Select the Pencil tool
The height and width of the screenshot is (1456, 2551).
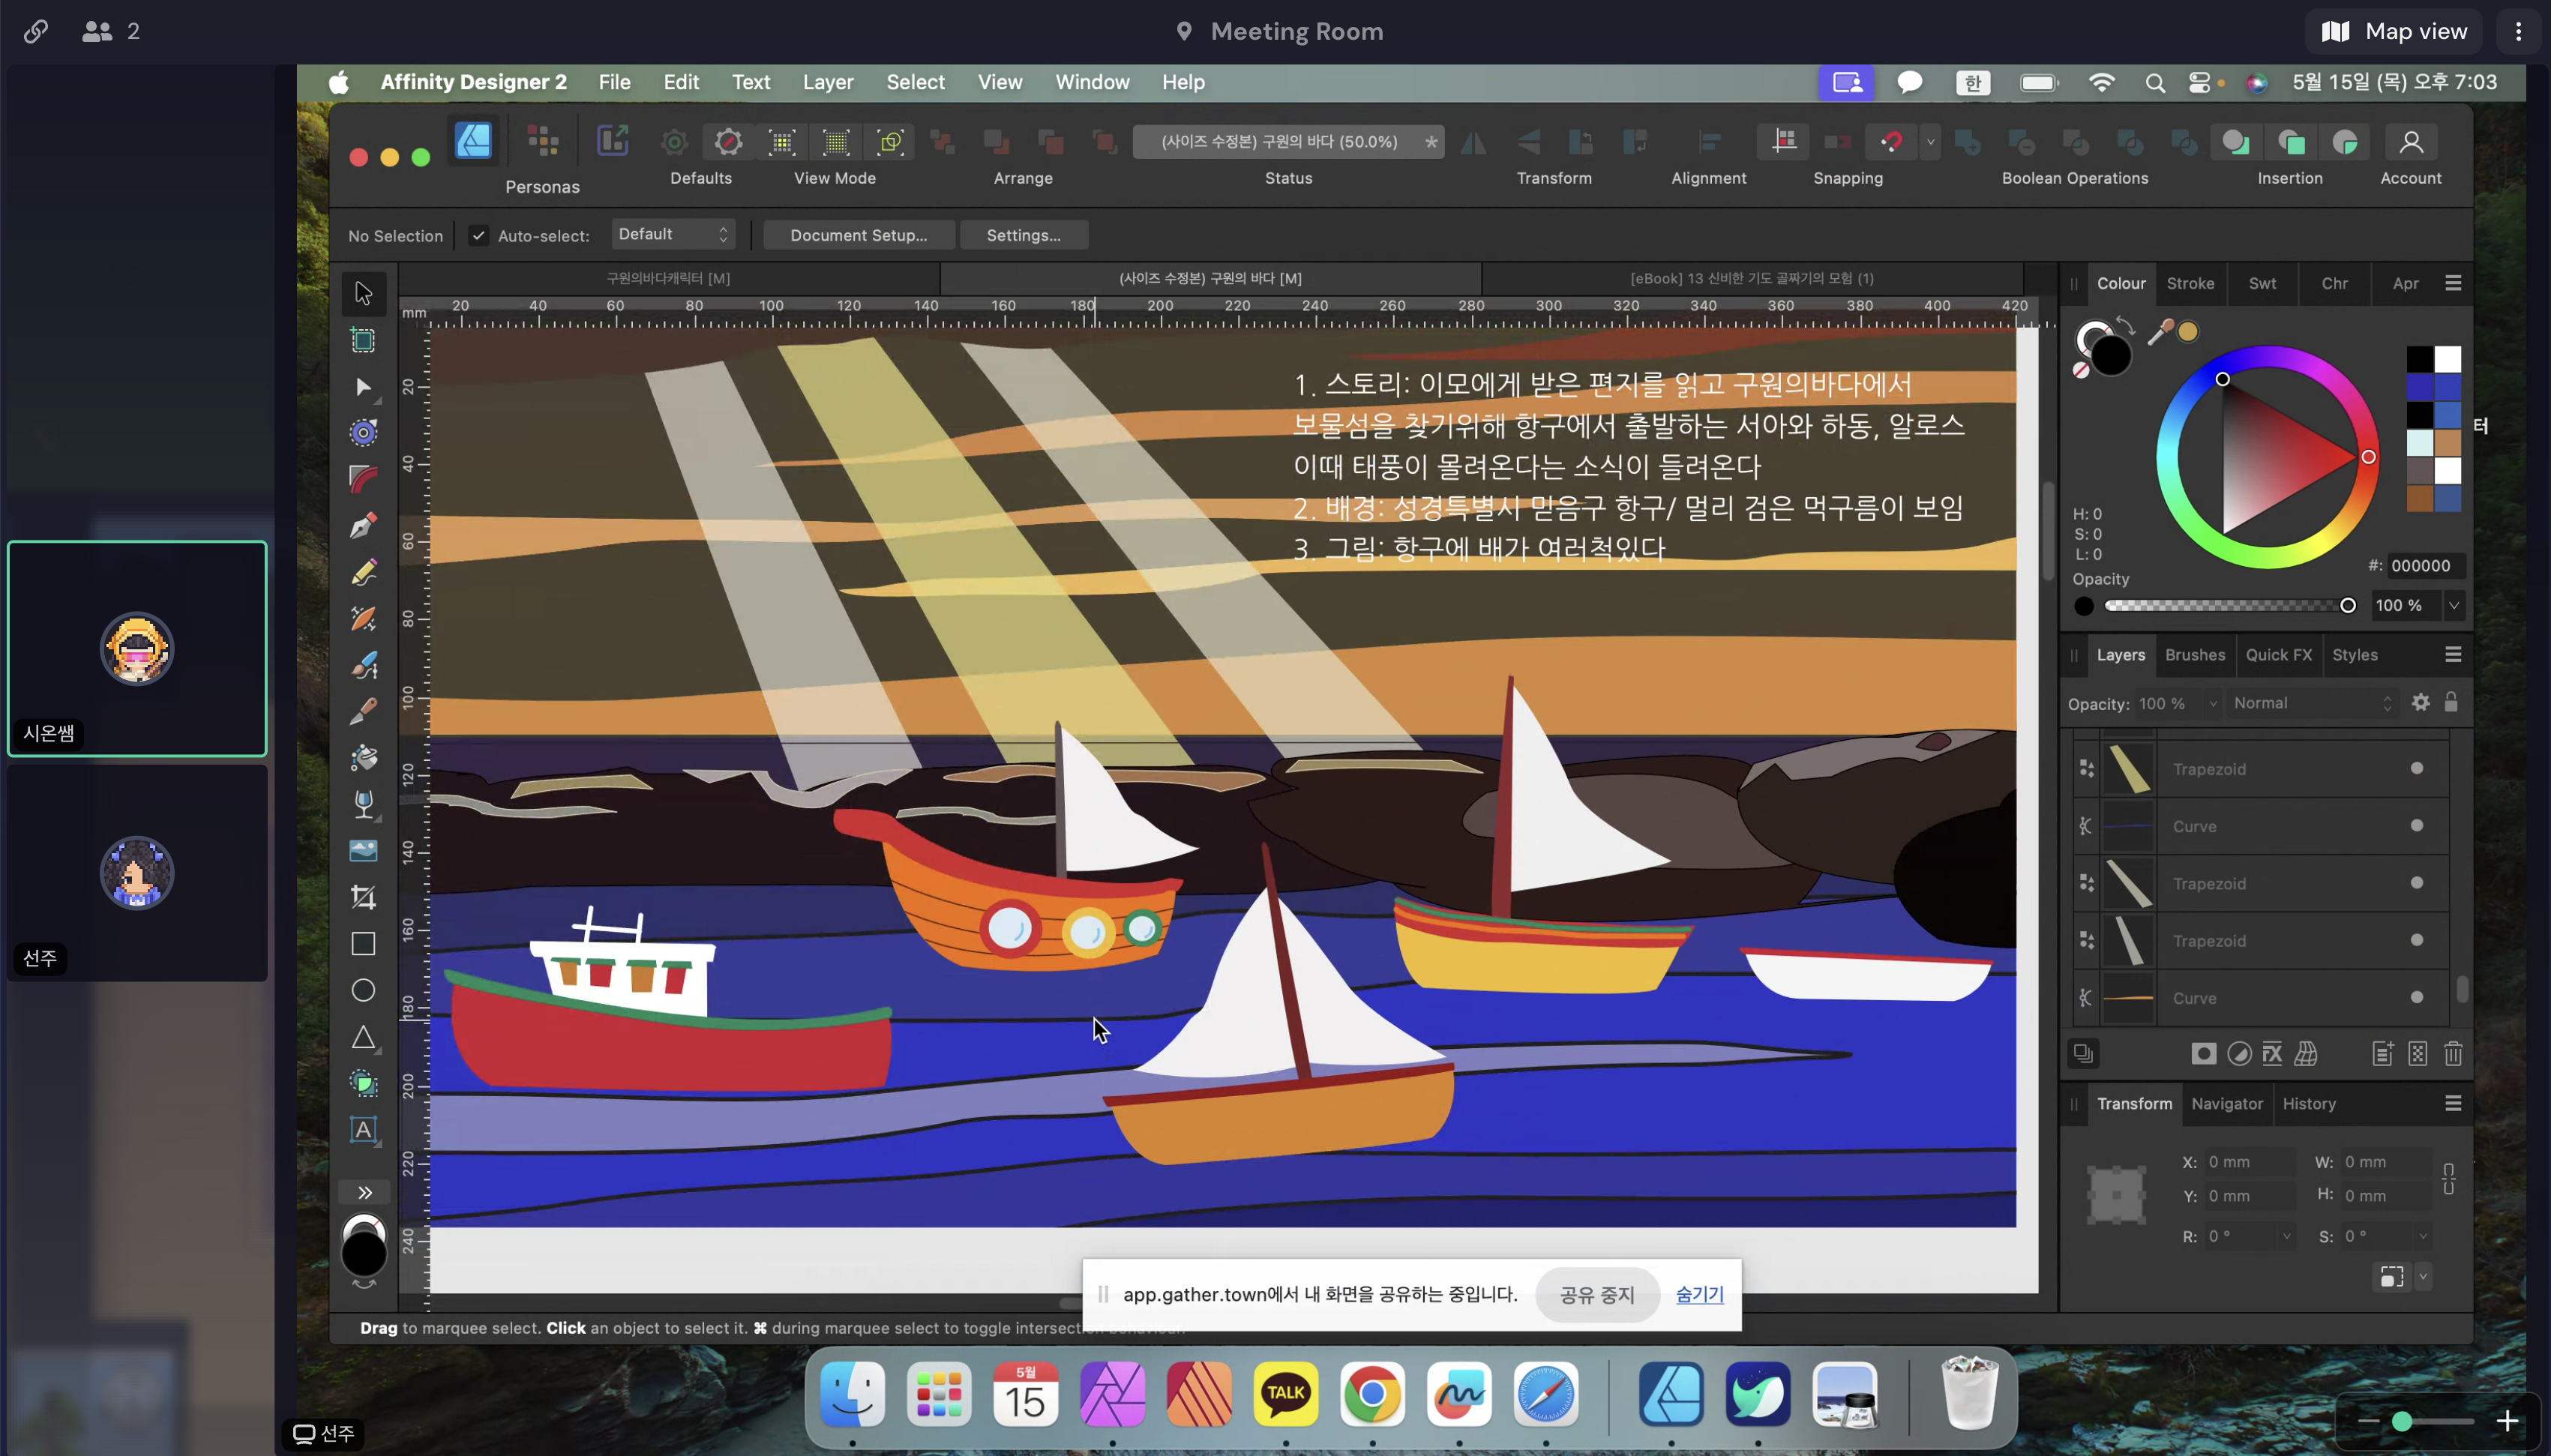(x=363, y=572)
